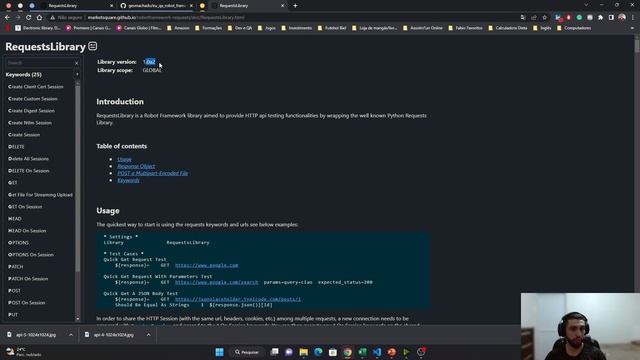The height and width of the screenshot is (360, 640).
Task: Bookmark this page with the star icon
Action: (x=544, y=18)
